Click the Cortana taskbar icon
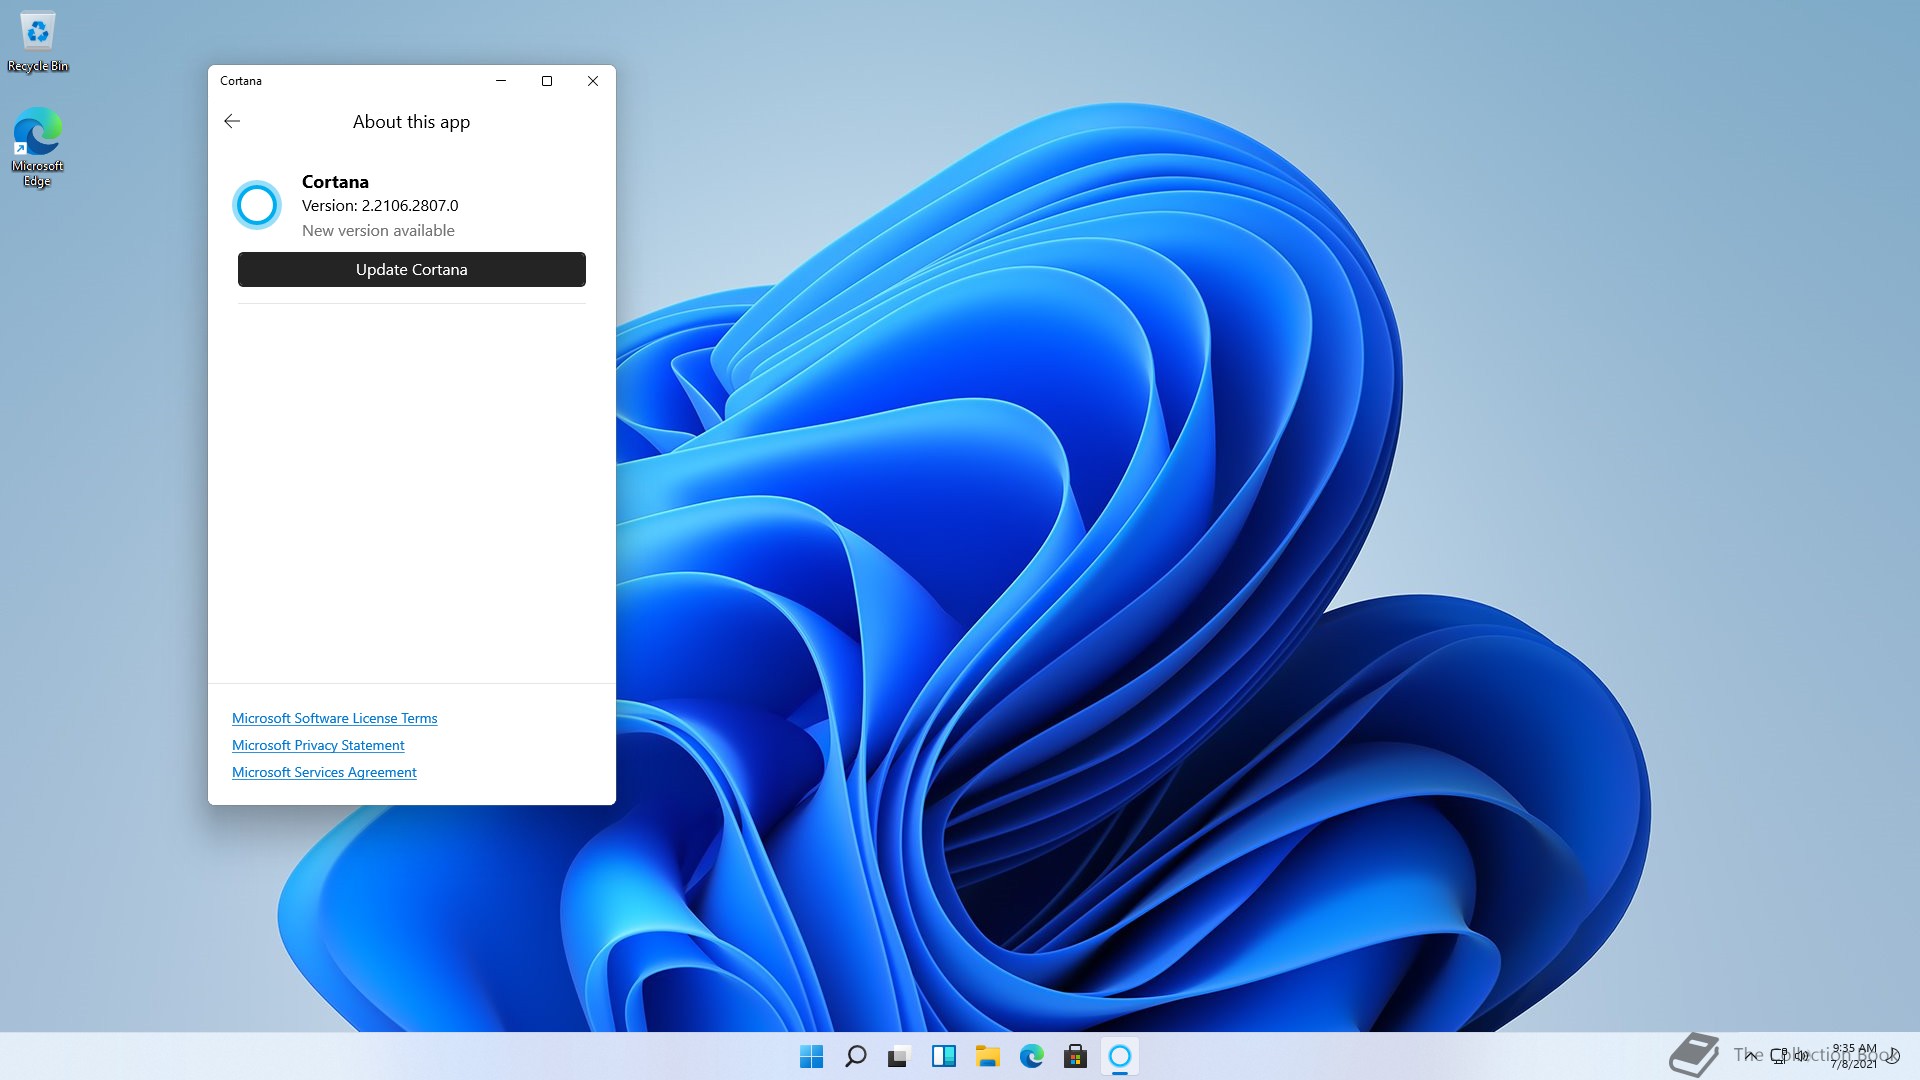Image resolution: width=1920 pixels, height=1080 pixels. click(1119, 1056)
